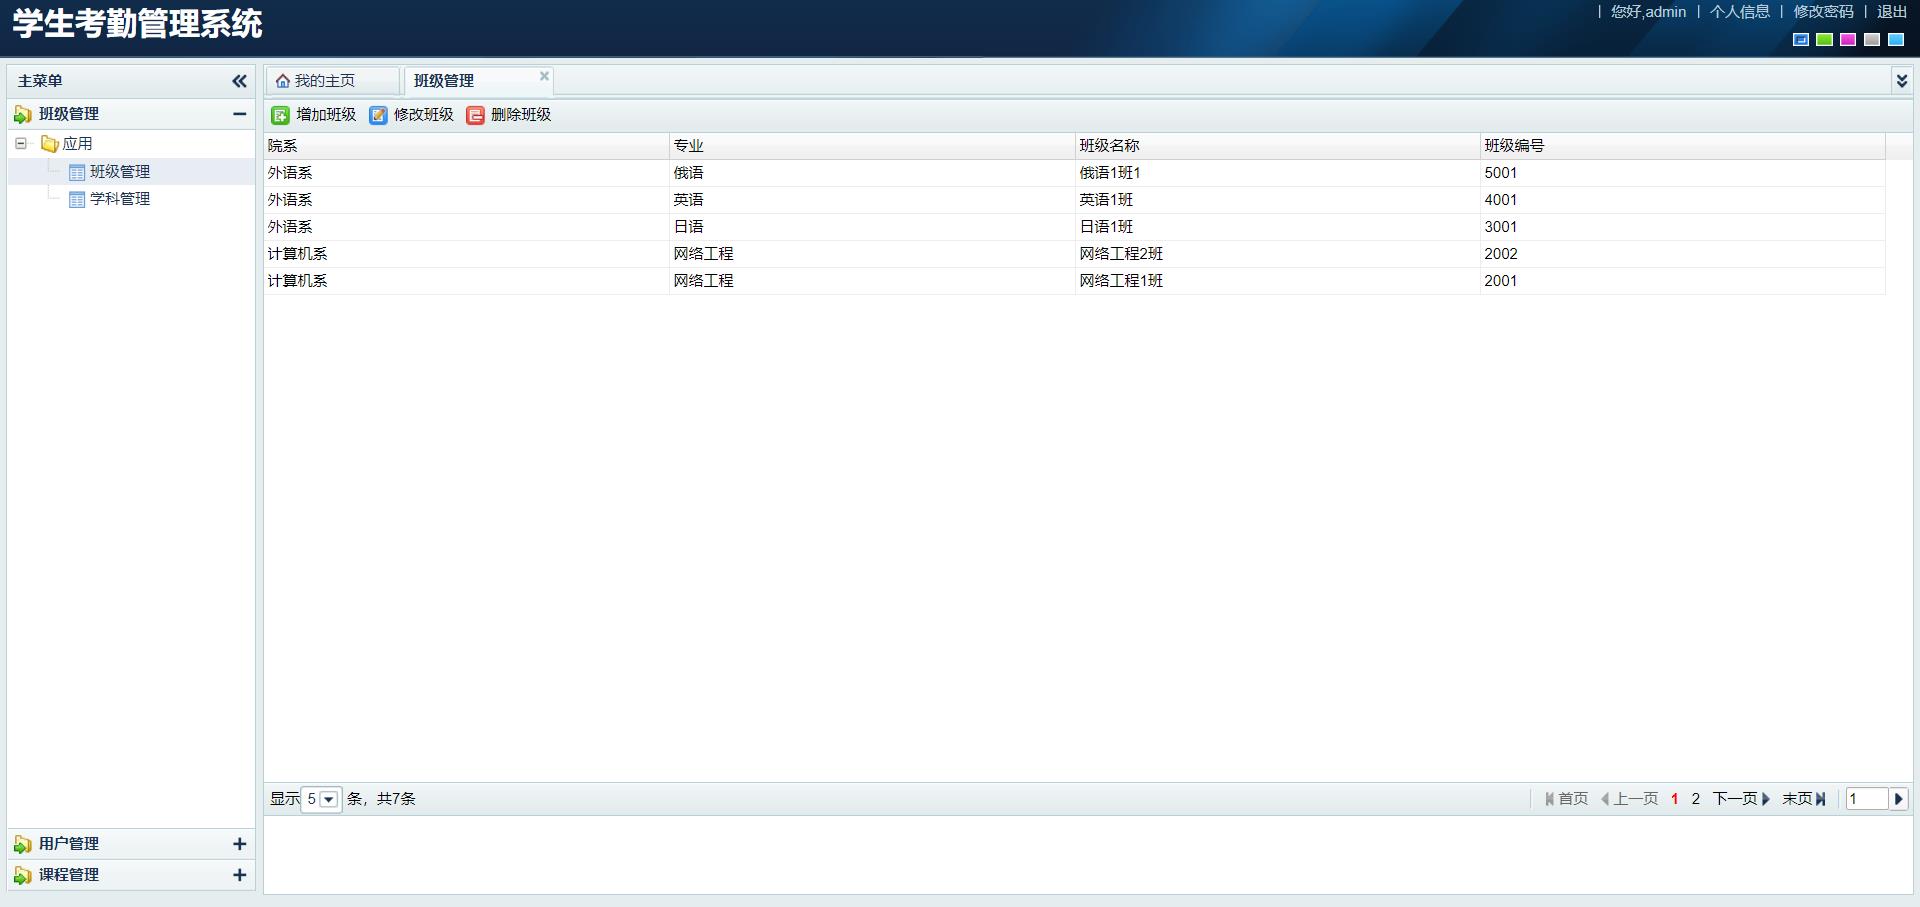Open 班级管理 in the sidebar tree
The width and height of the screenshot is (1920, 907).
(x=120, y=172)
